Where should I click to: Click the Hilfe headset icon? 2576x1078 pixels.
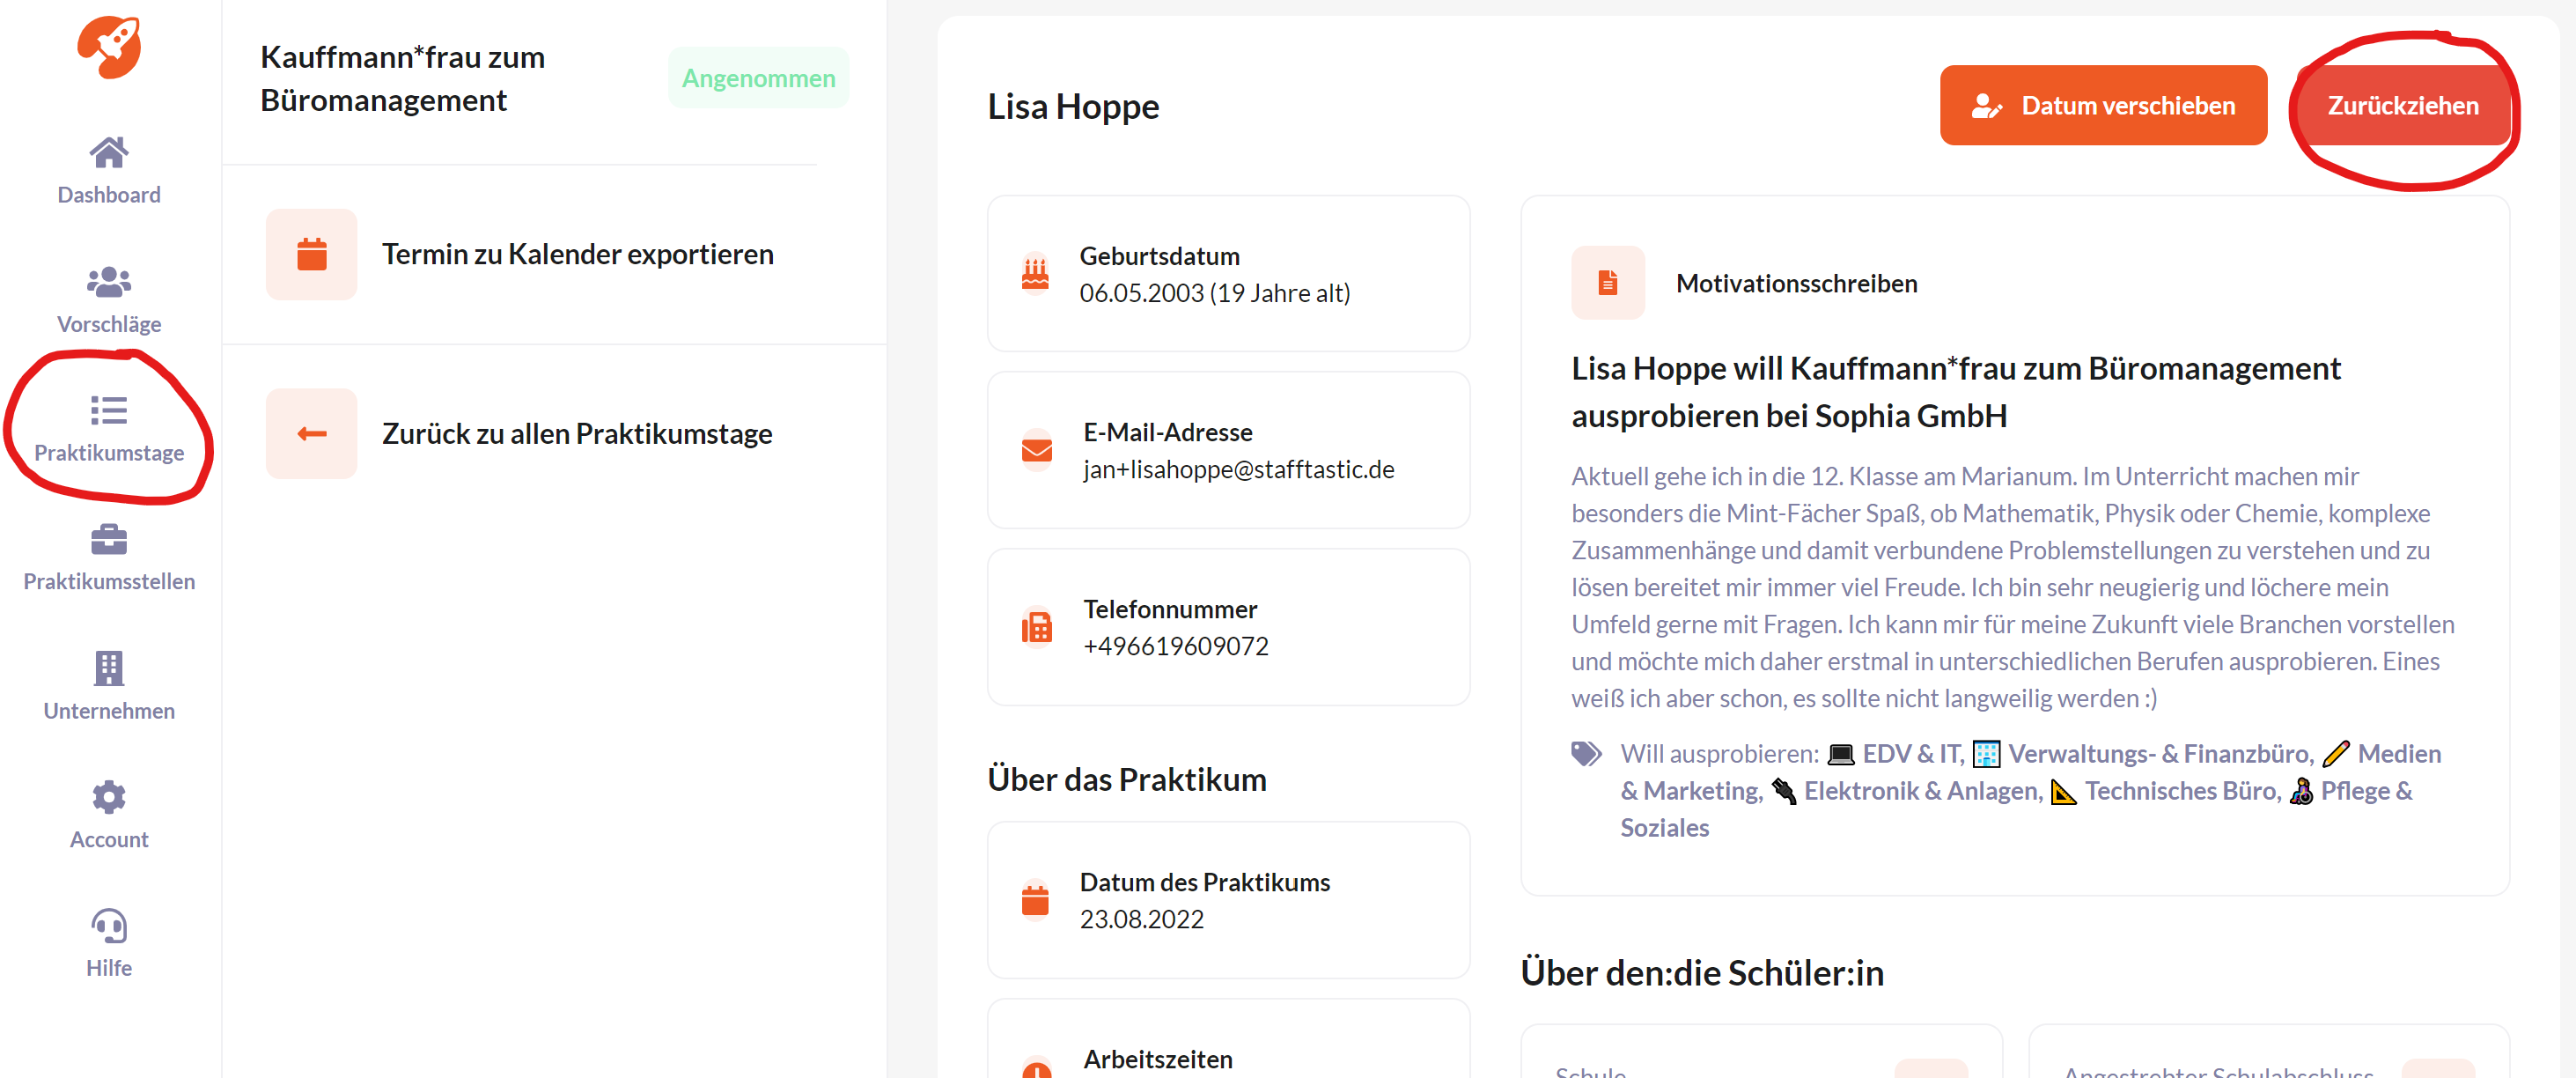(x=109, y=926)
